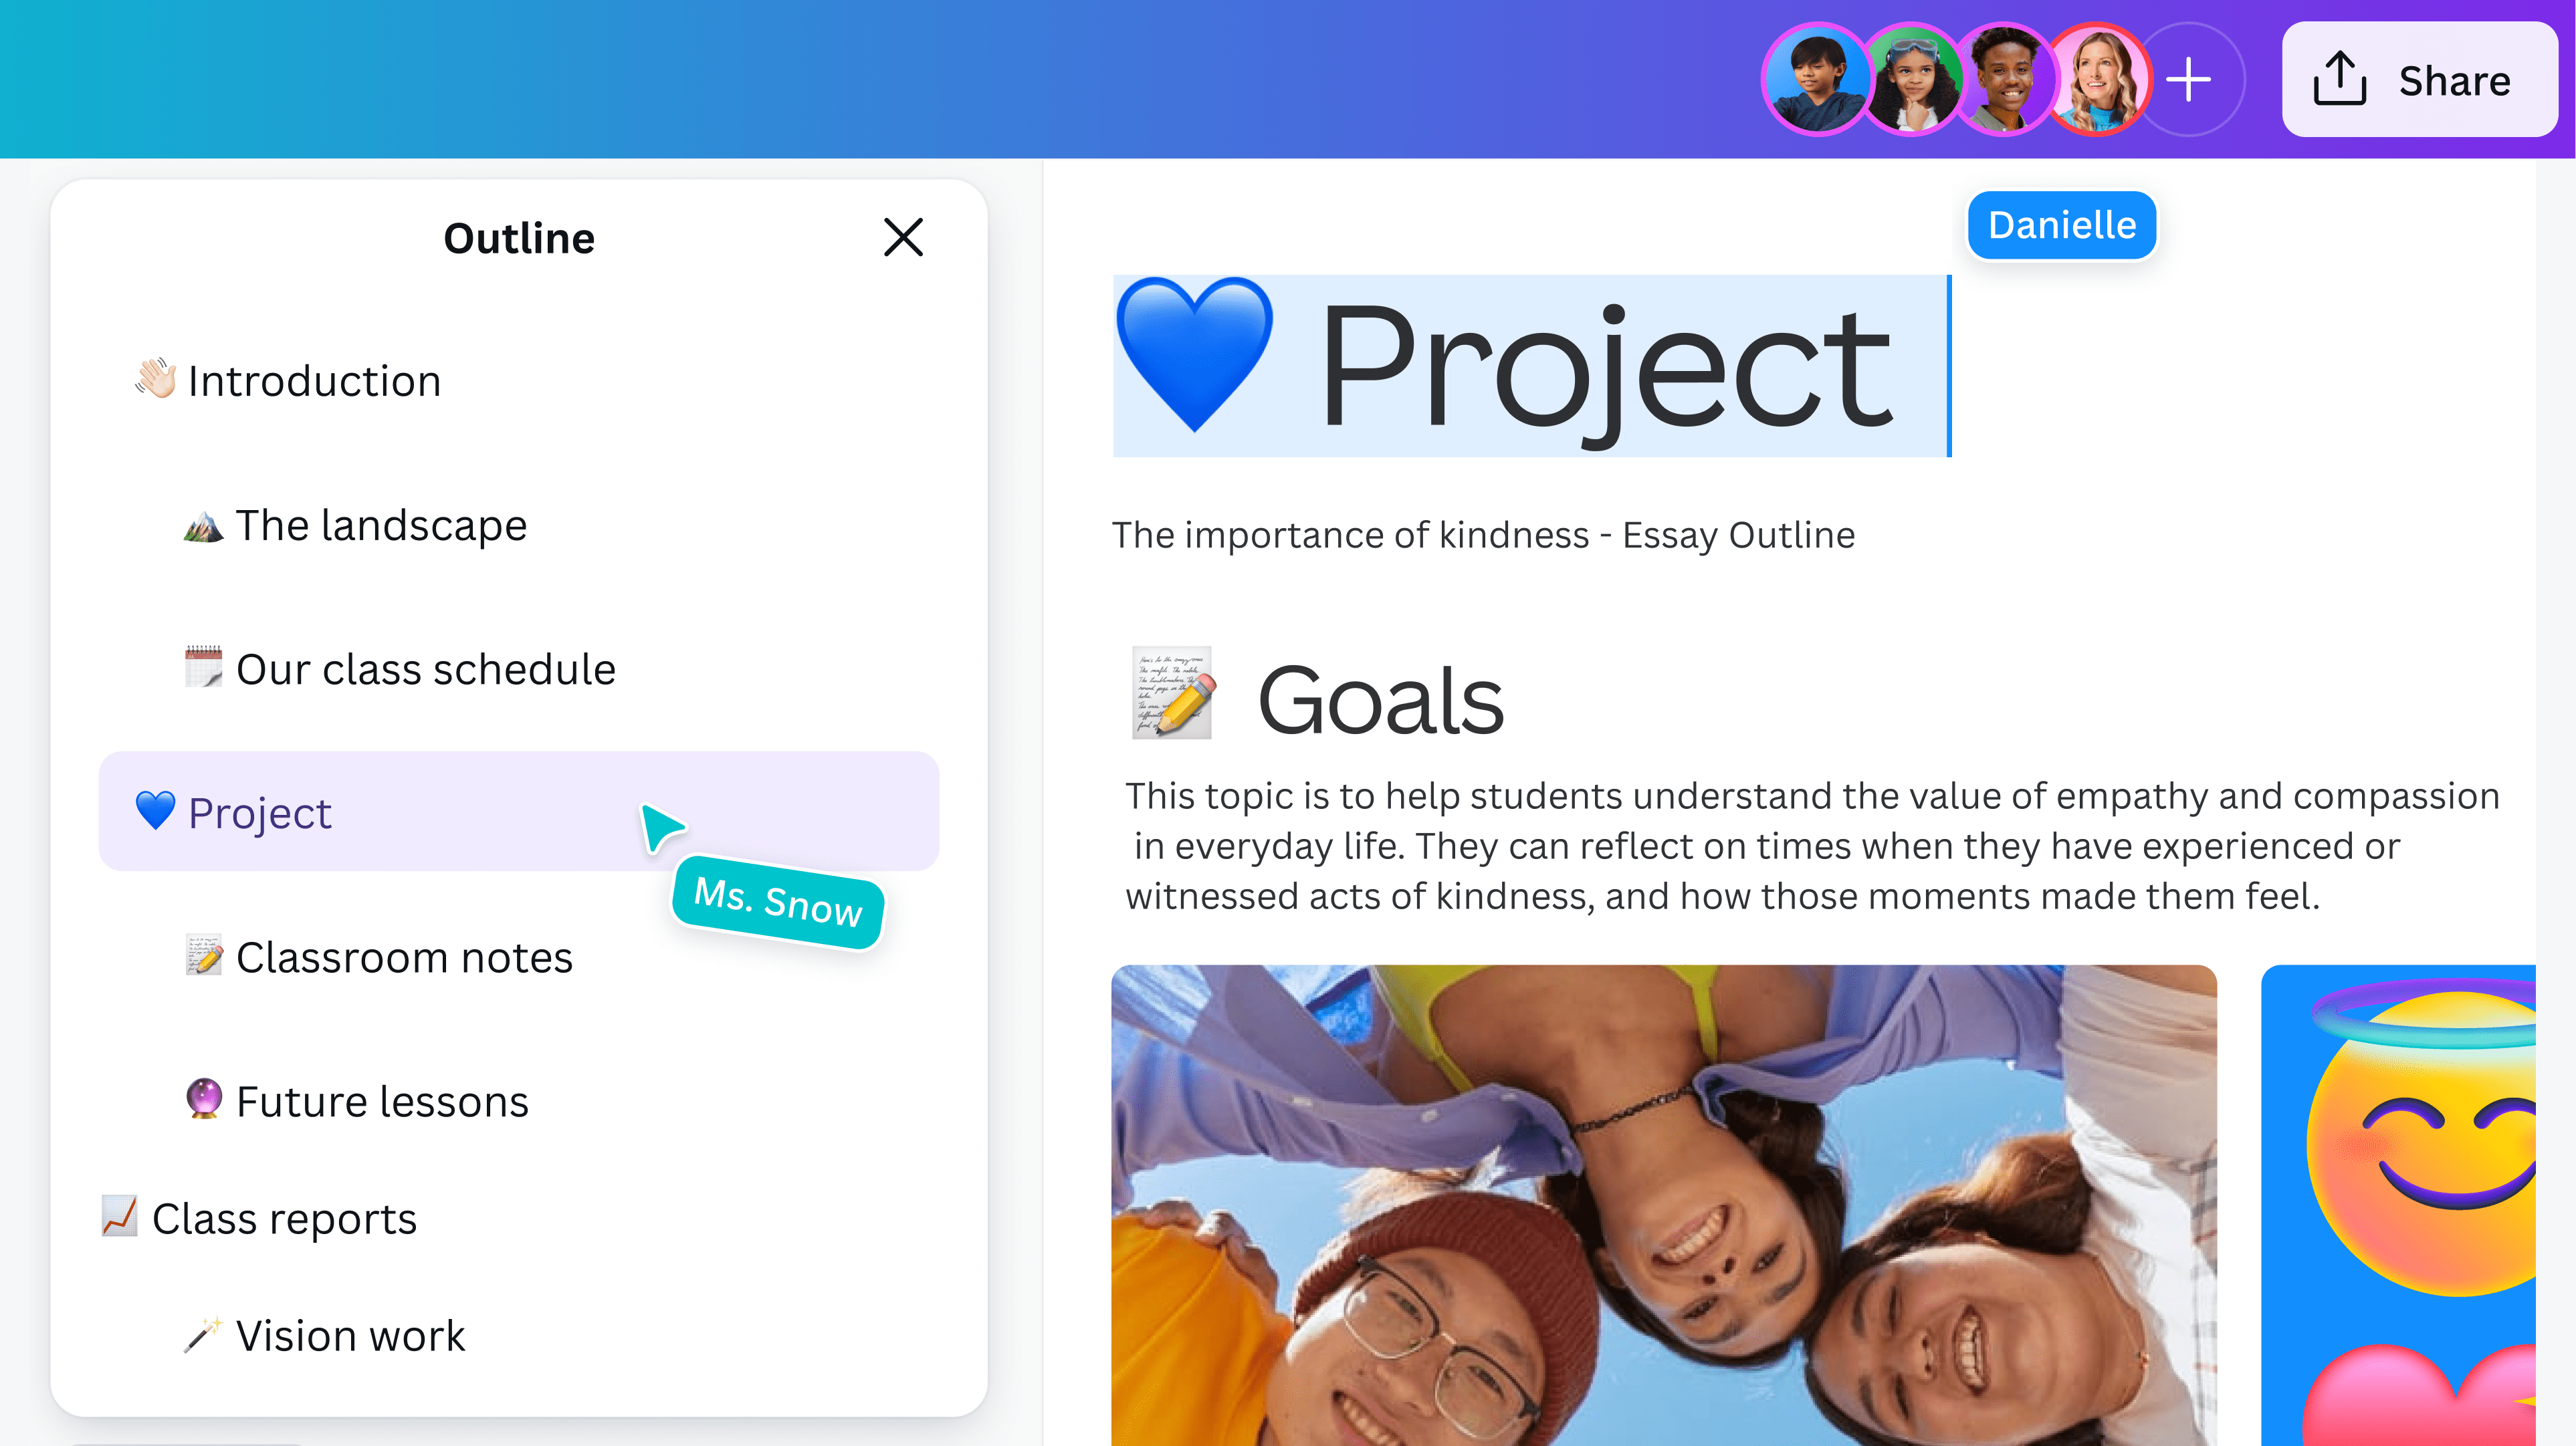Click the Danielle cursor name label

[2061, 224]
